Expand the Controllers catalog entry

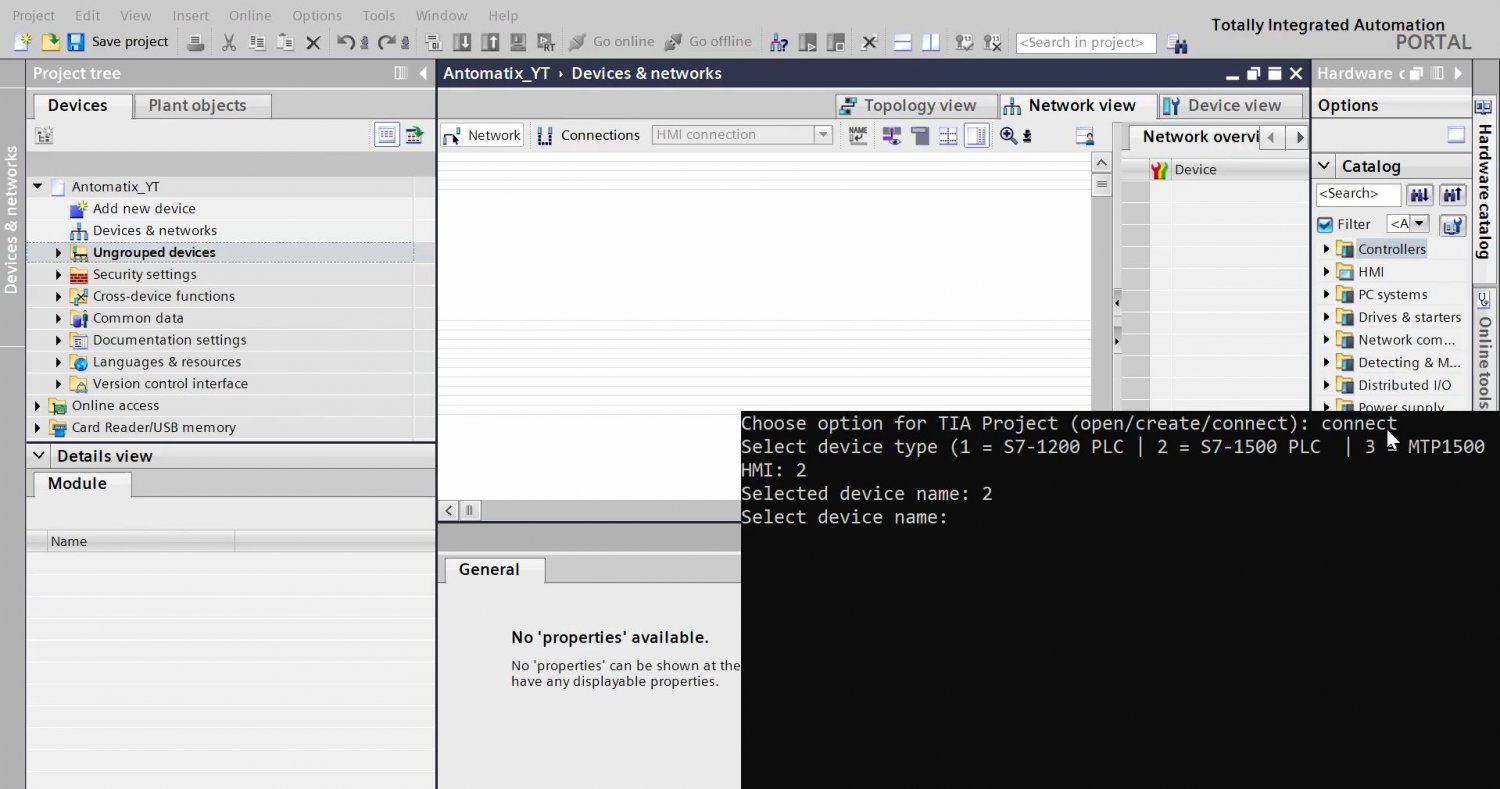point(1326,248)
